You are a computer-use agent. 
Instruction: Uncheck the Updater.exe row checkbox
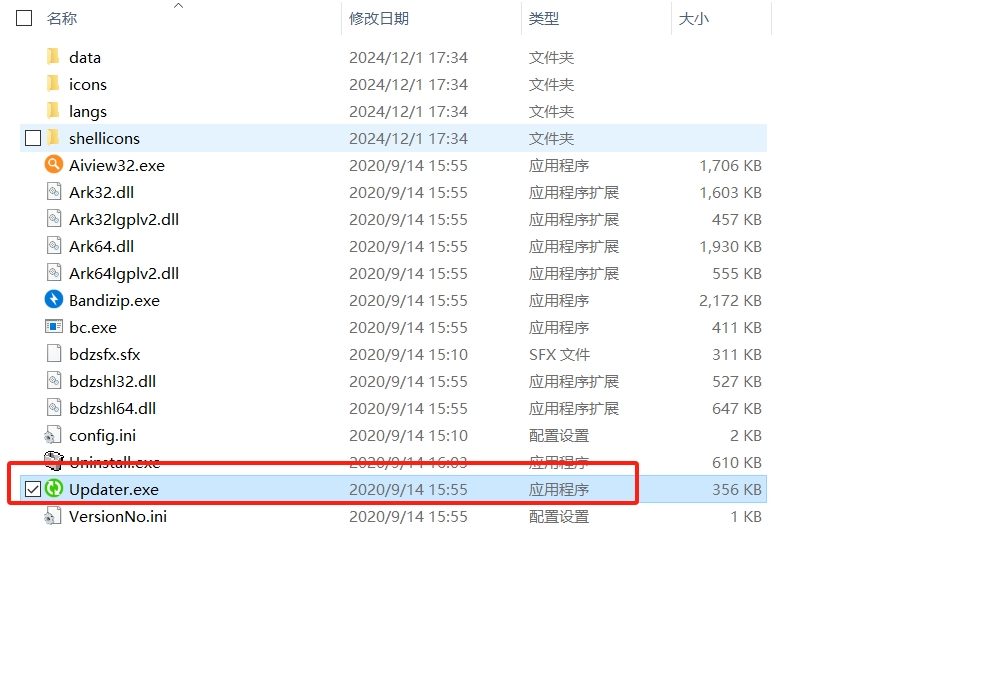(x=33, y=489)
